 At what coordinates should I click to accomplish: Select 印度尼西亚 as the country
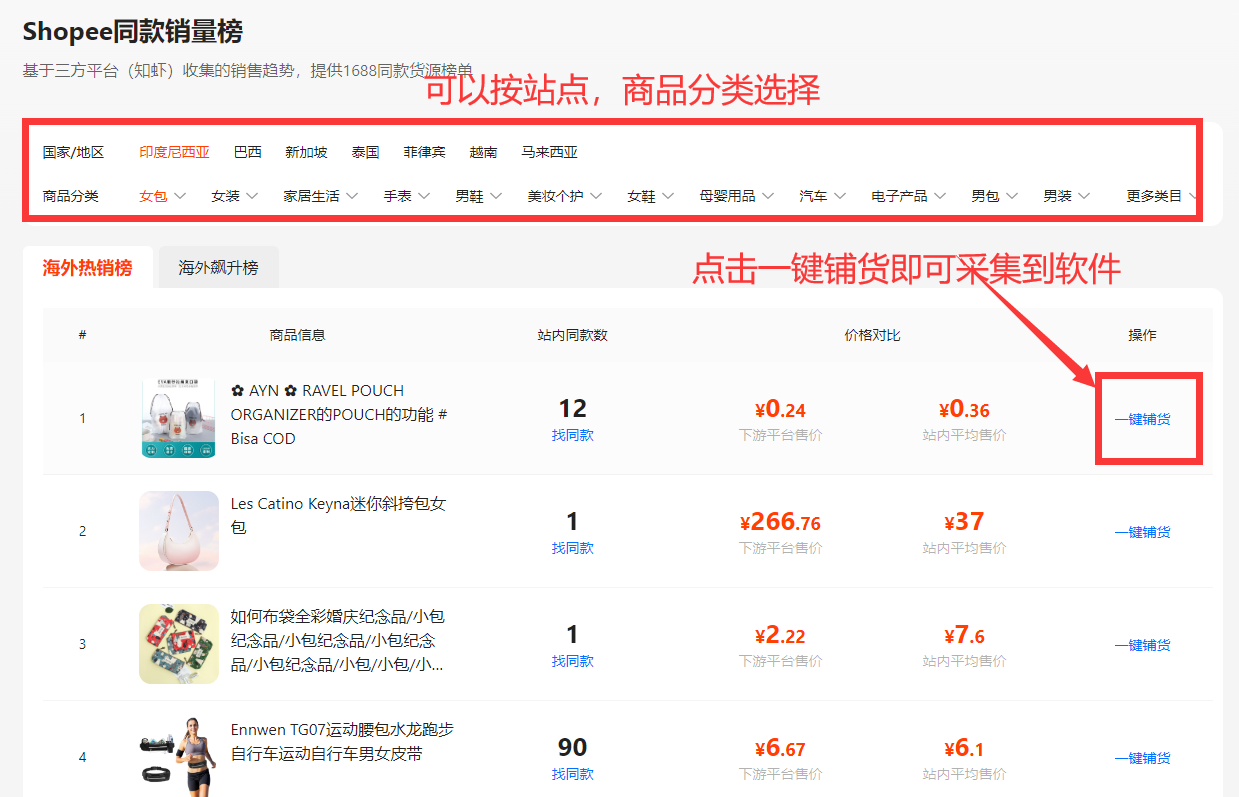click(174, 152)
